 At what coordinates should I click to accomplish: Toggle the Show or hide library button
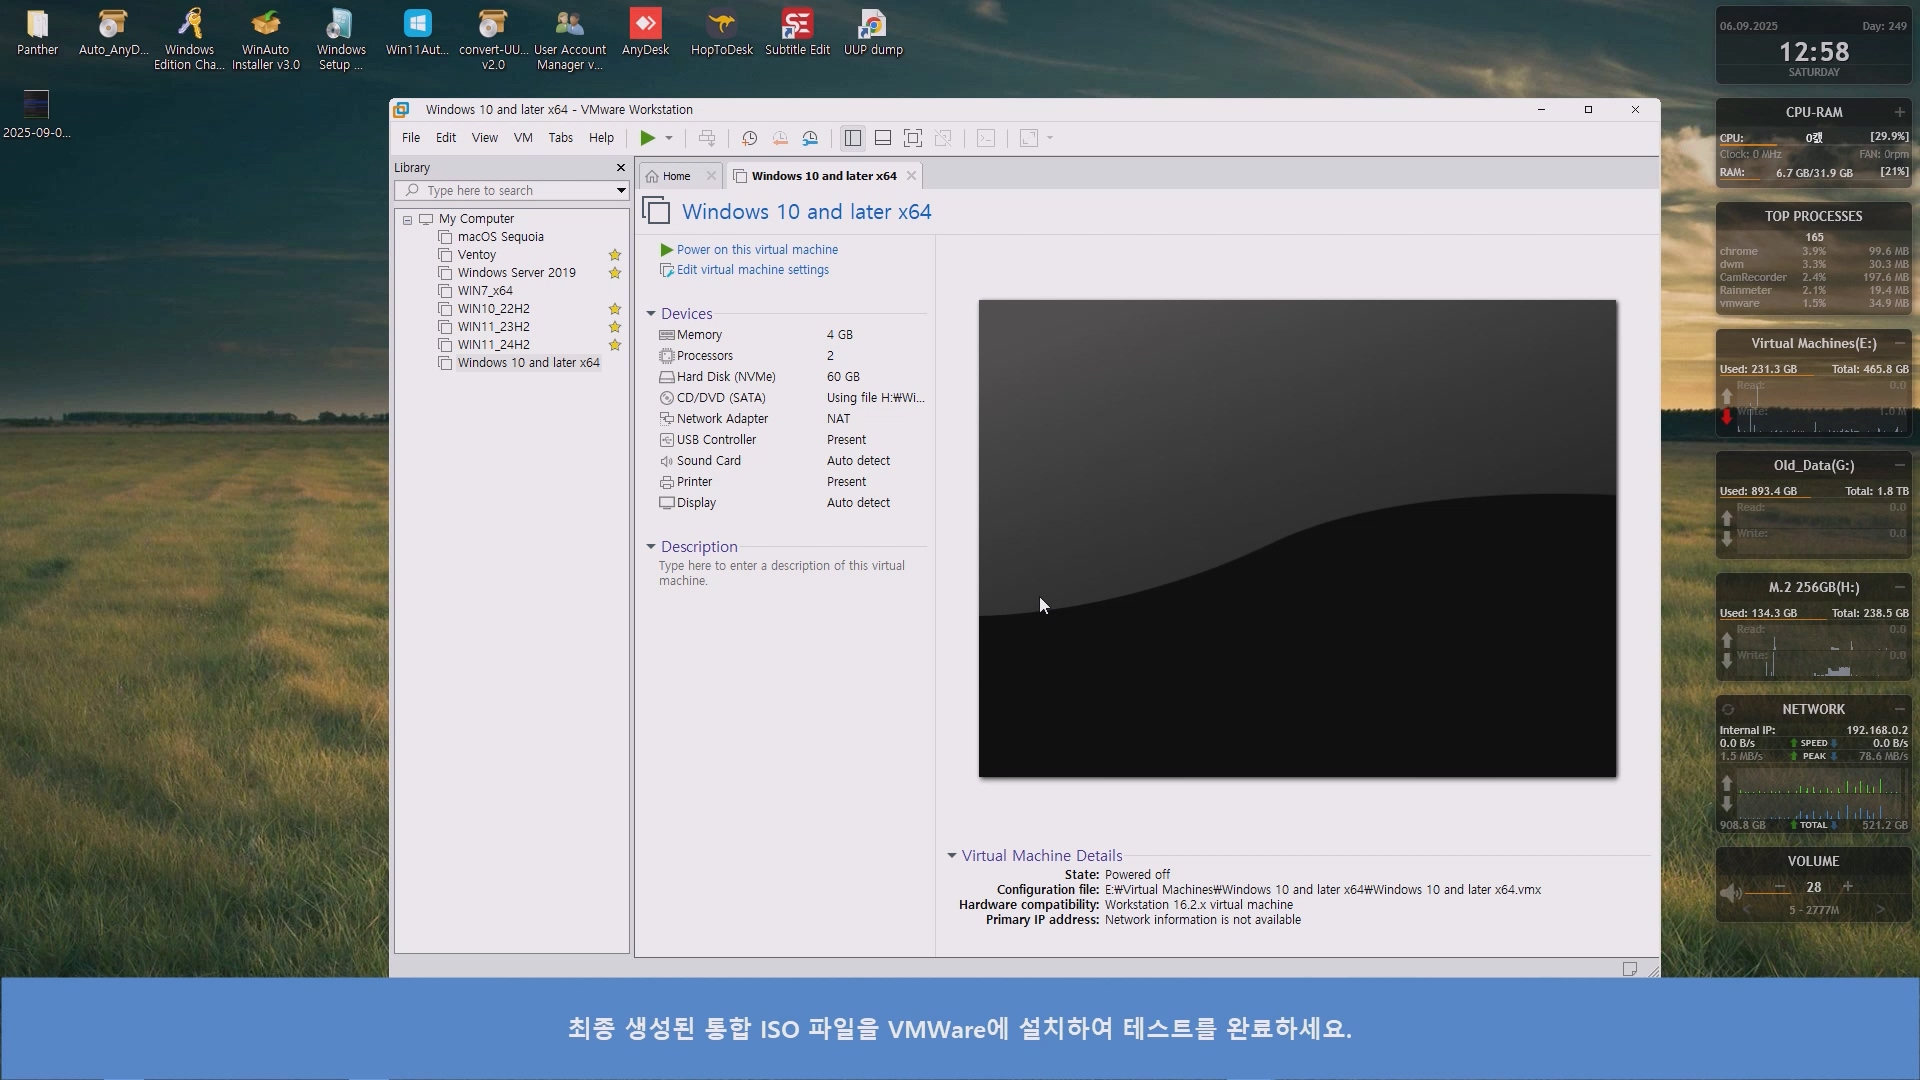coord(852,138)
